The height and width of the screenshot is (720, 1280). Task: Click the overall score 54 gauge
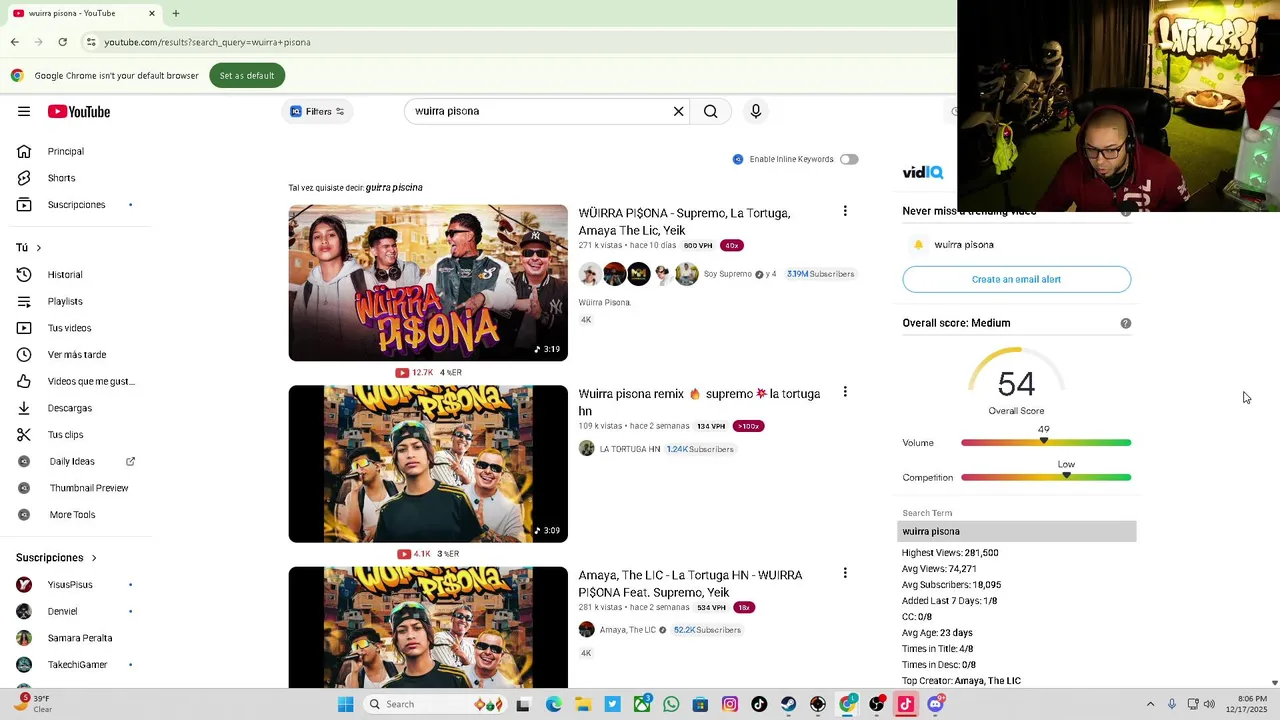click(x=1016, y=382)
